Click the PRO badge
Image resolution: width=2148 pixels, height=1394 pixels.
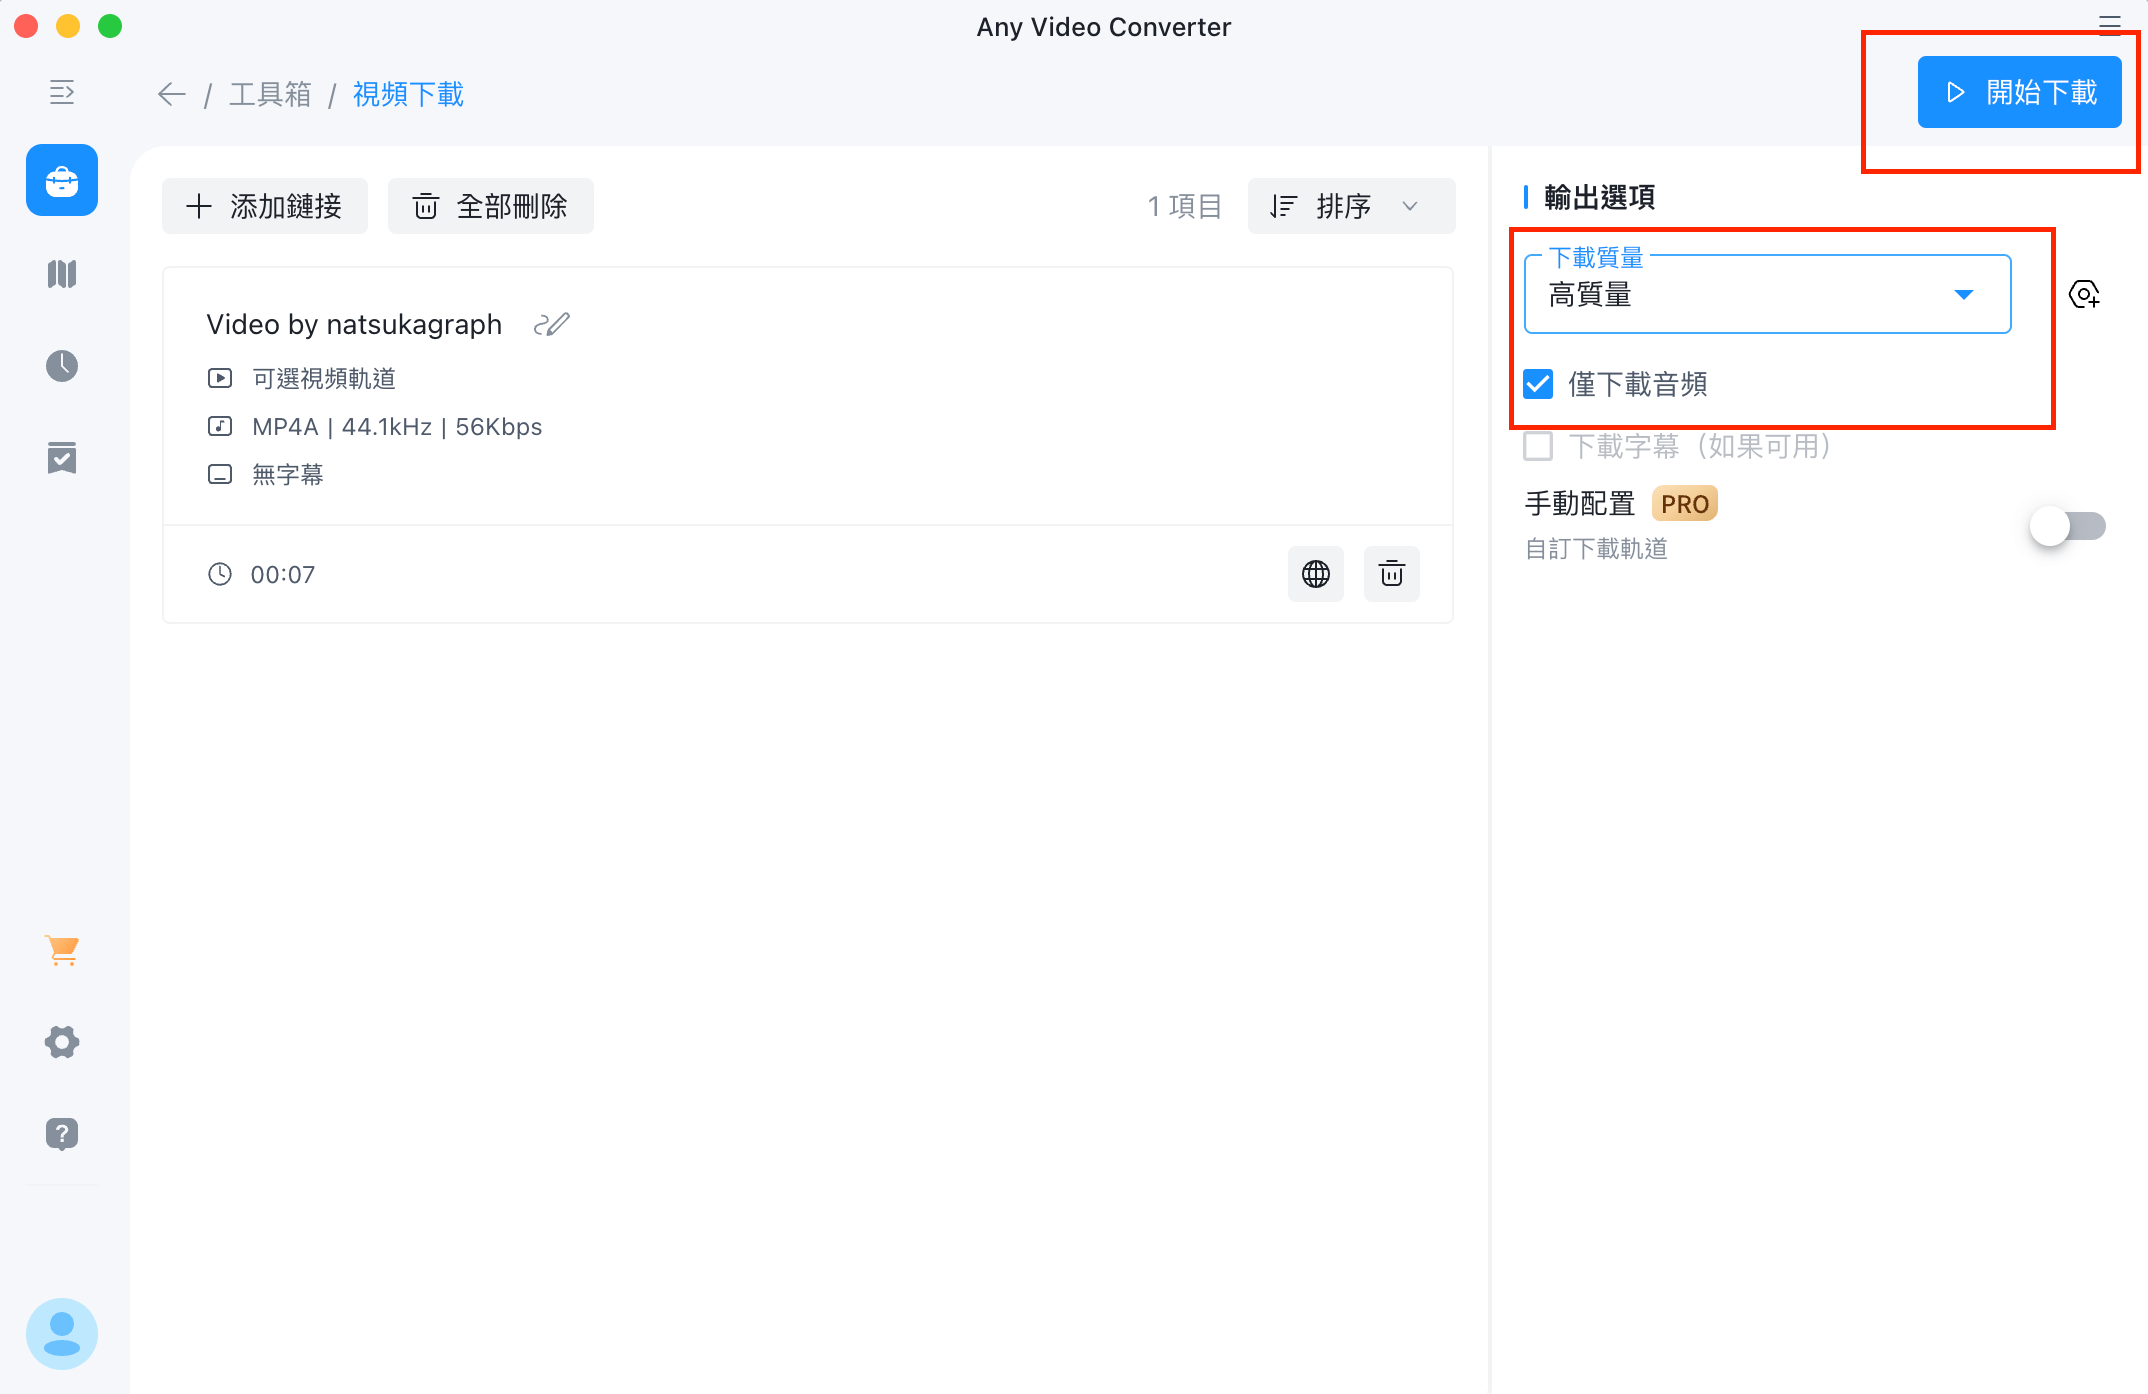coord(1685,504)
